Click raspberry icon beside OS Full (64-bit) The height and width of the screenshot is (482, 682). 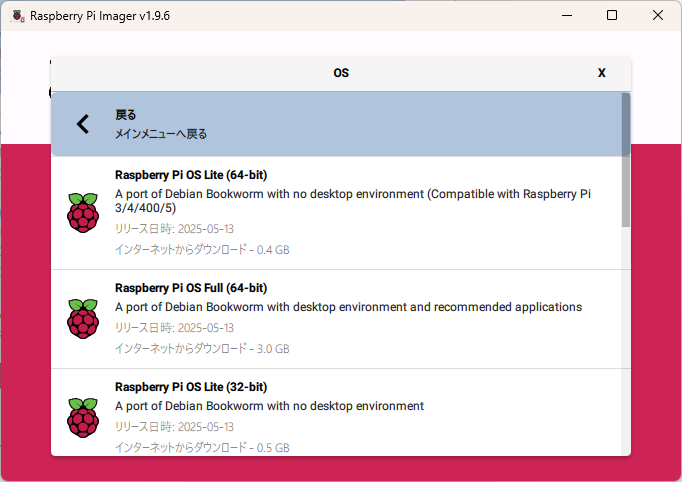click(x=83, y=318)
